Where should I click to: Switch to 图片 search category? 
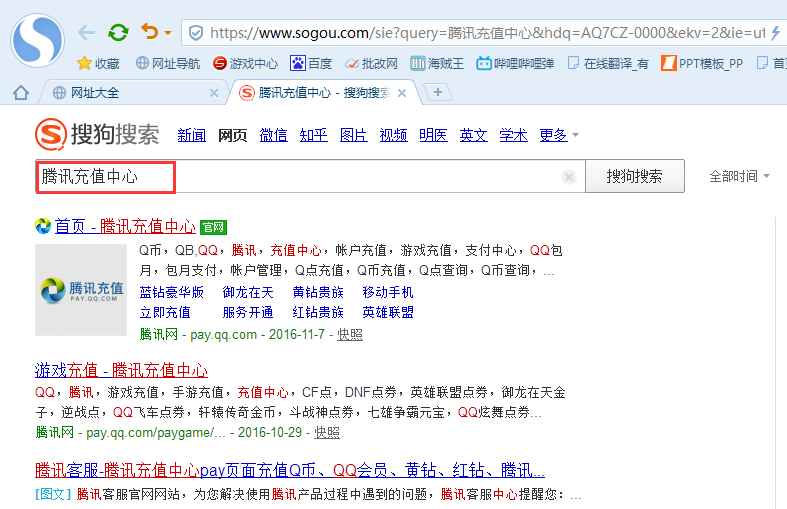point(353,135)
